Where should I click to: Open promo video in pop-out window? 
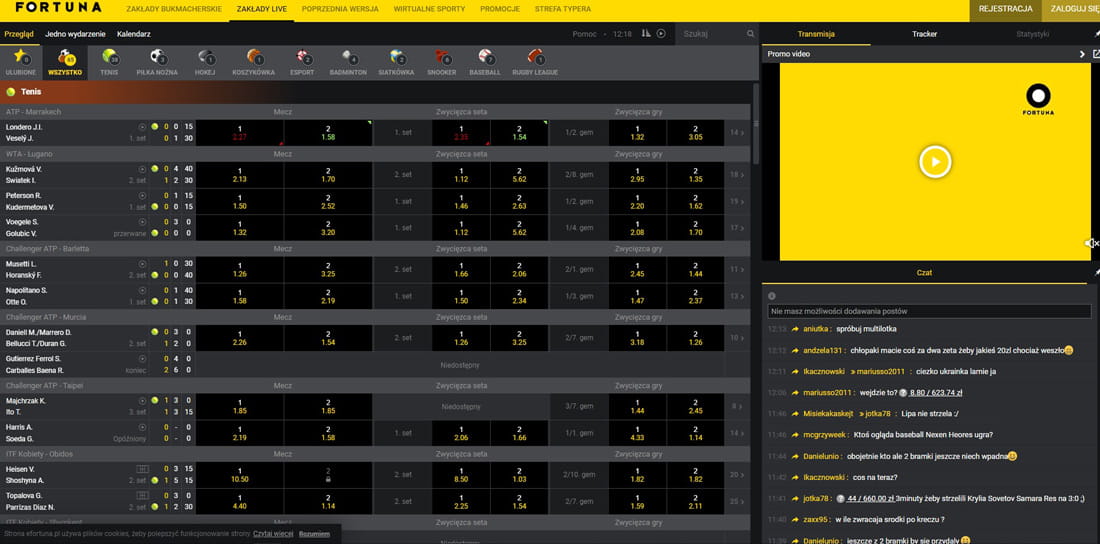tap(1096, 53)
